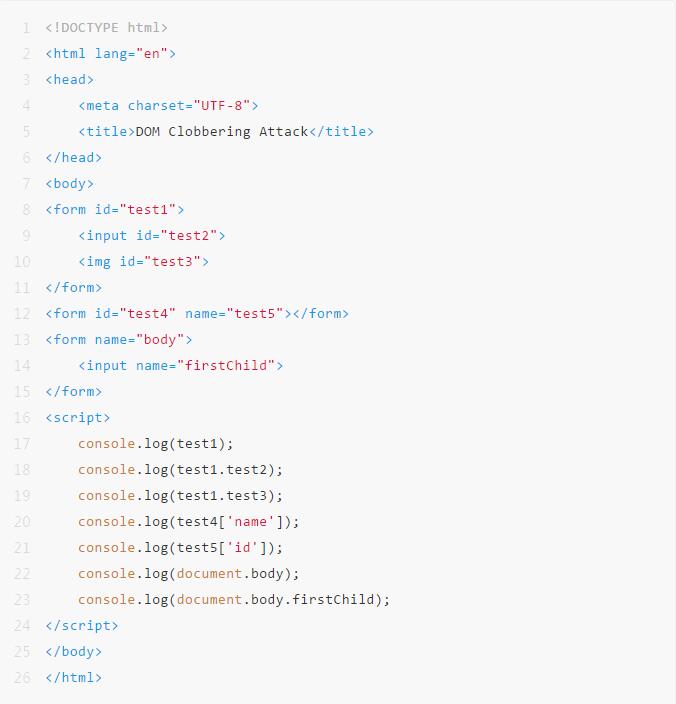Click the html lang="en" opening tag

(x=110, y=54)
